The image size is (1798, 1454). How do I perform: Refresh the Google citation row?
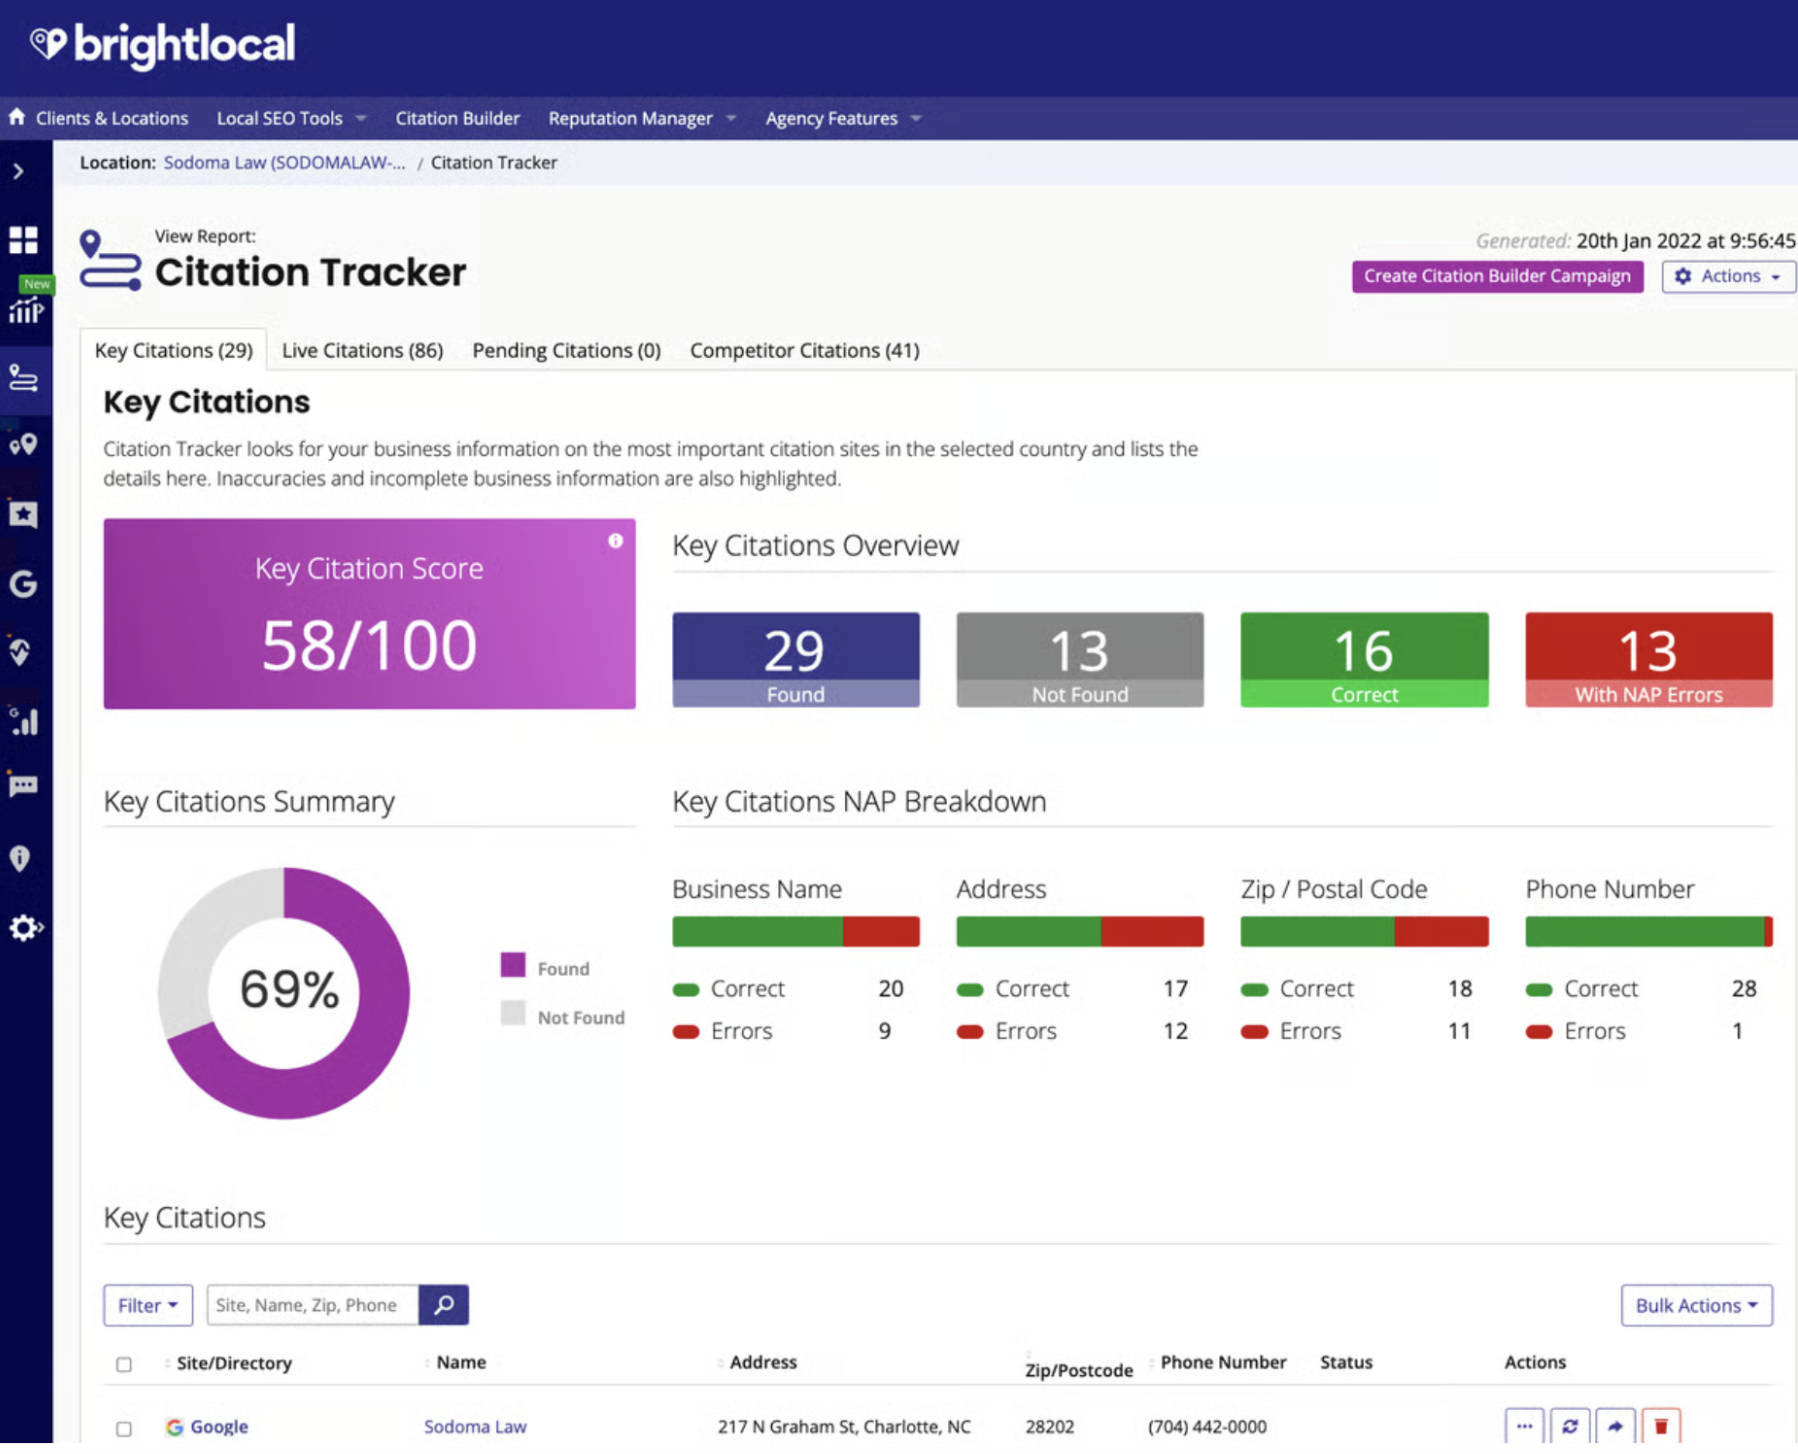click(x=1570, y=1426)
